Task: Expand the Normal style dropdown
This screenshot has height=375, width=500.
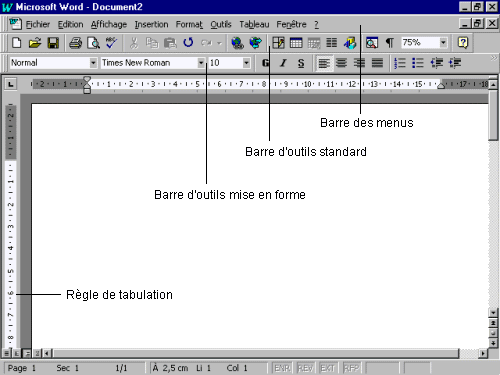Action: 93,63
